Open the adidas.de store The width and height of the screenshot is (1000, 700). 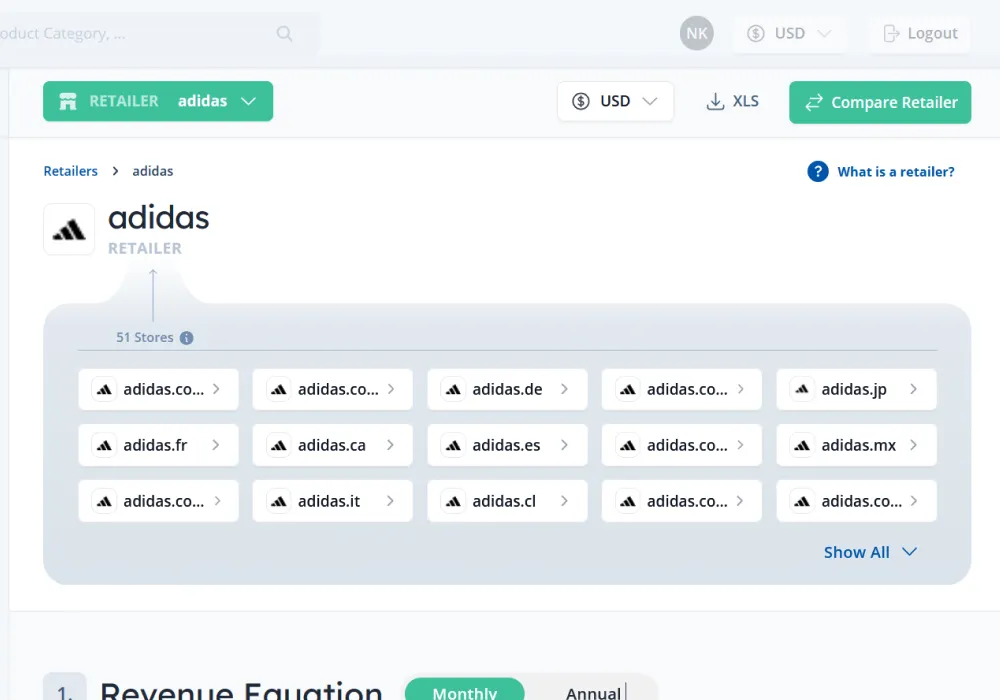pyautogui.click(x=507, y=390)
